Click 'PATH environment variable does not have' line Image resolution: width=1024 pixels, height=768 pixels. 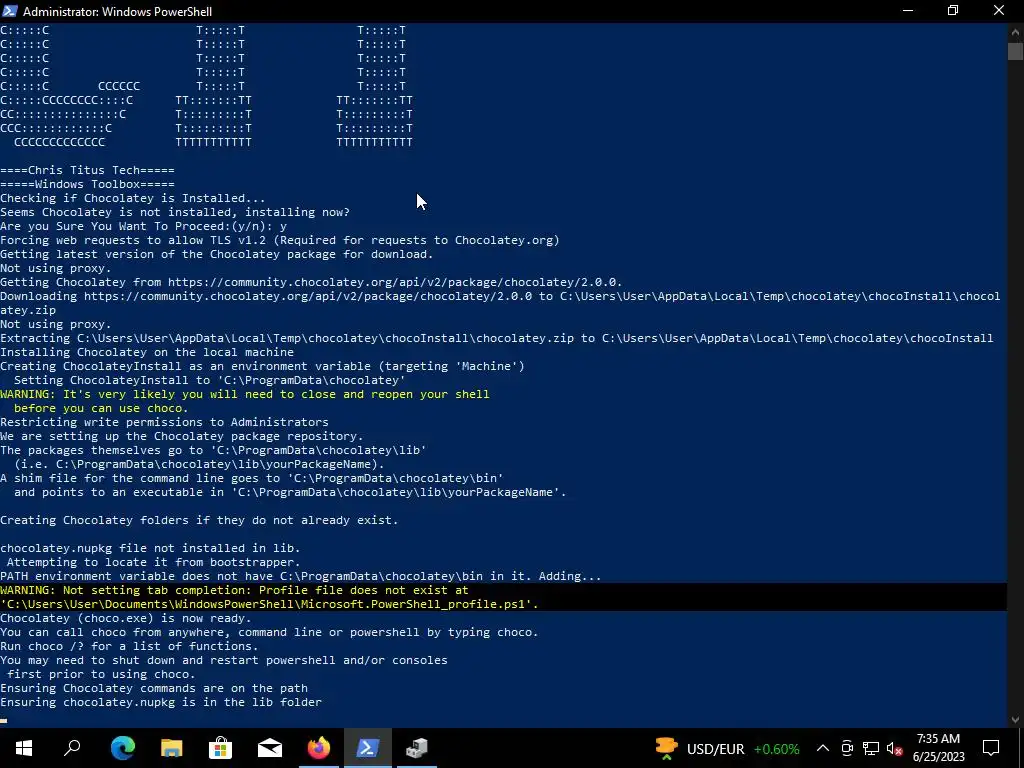(x=300, y=577)
